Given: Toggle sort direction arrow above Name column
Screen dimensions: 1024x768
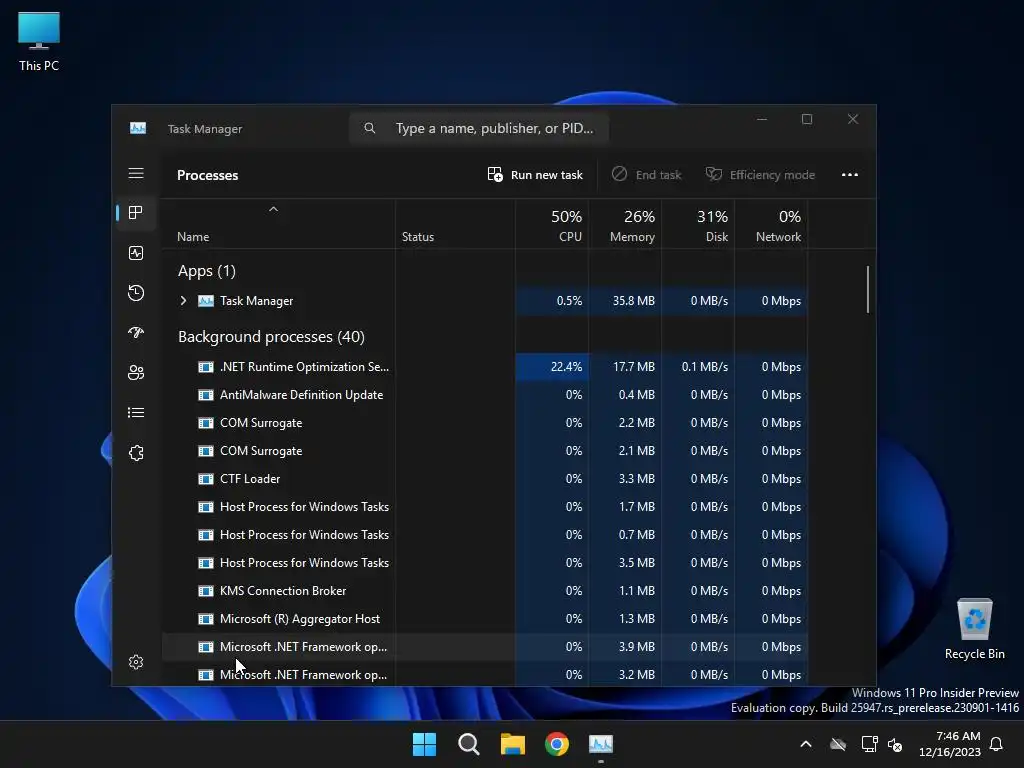Looking at the screenshot, I should point(274,209).
